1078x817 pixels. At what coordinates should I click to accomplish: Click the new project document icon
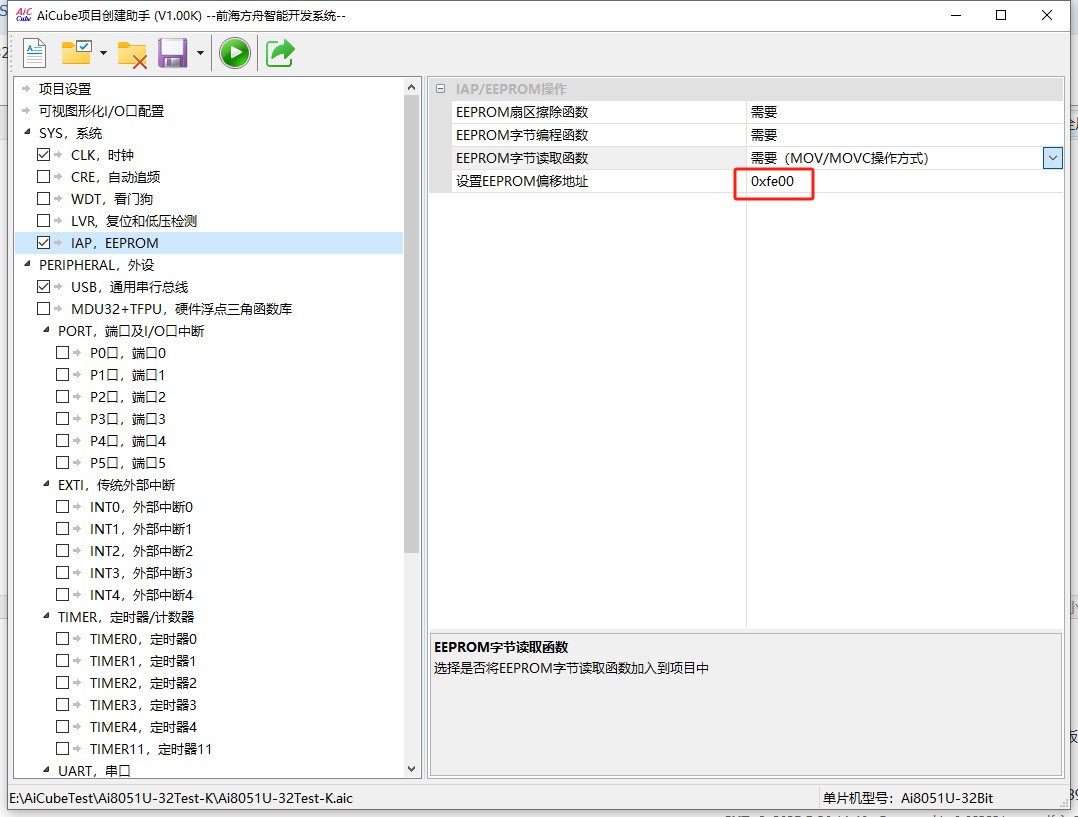pyautogui.click(x=34, y=53)
